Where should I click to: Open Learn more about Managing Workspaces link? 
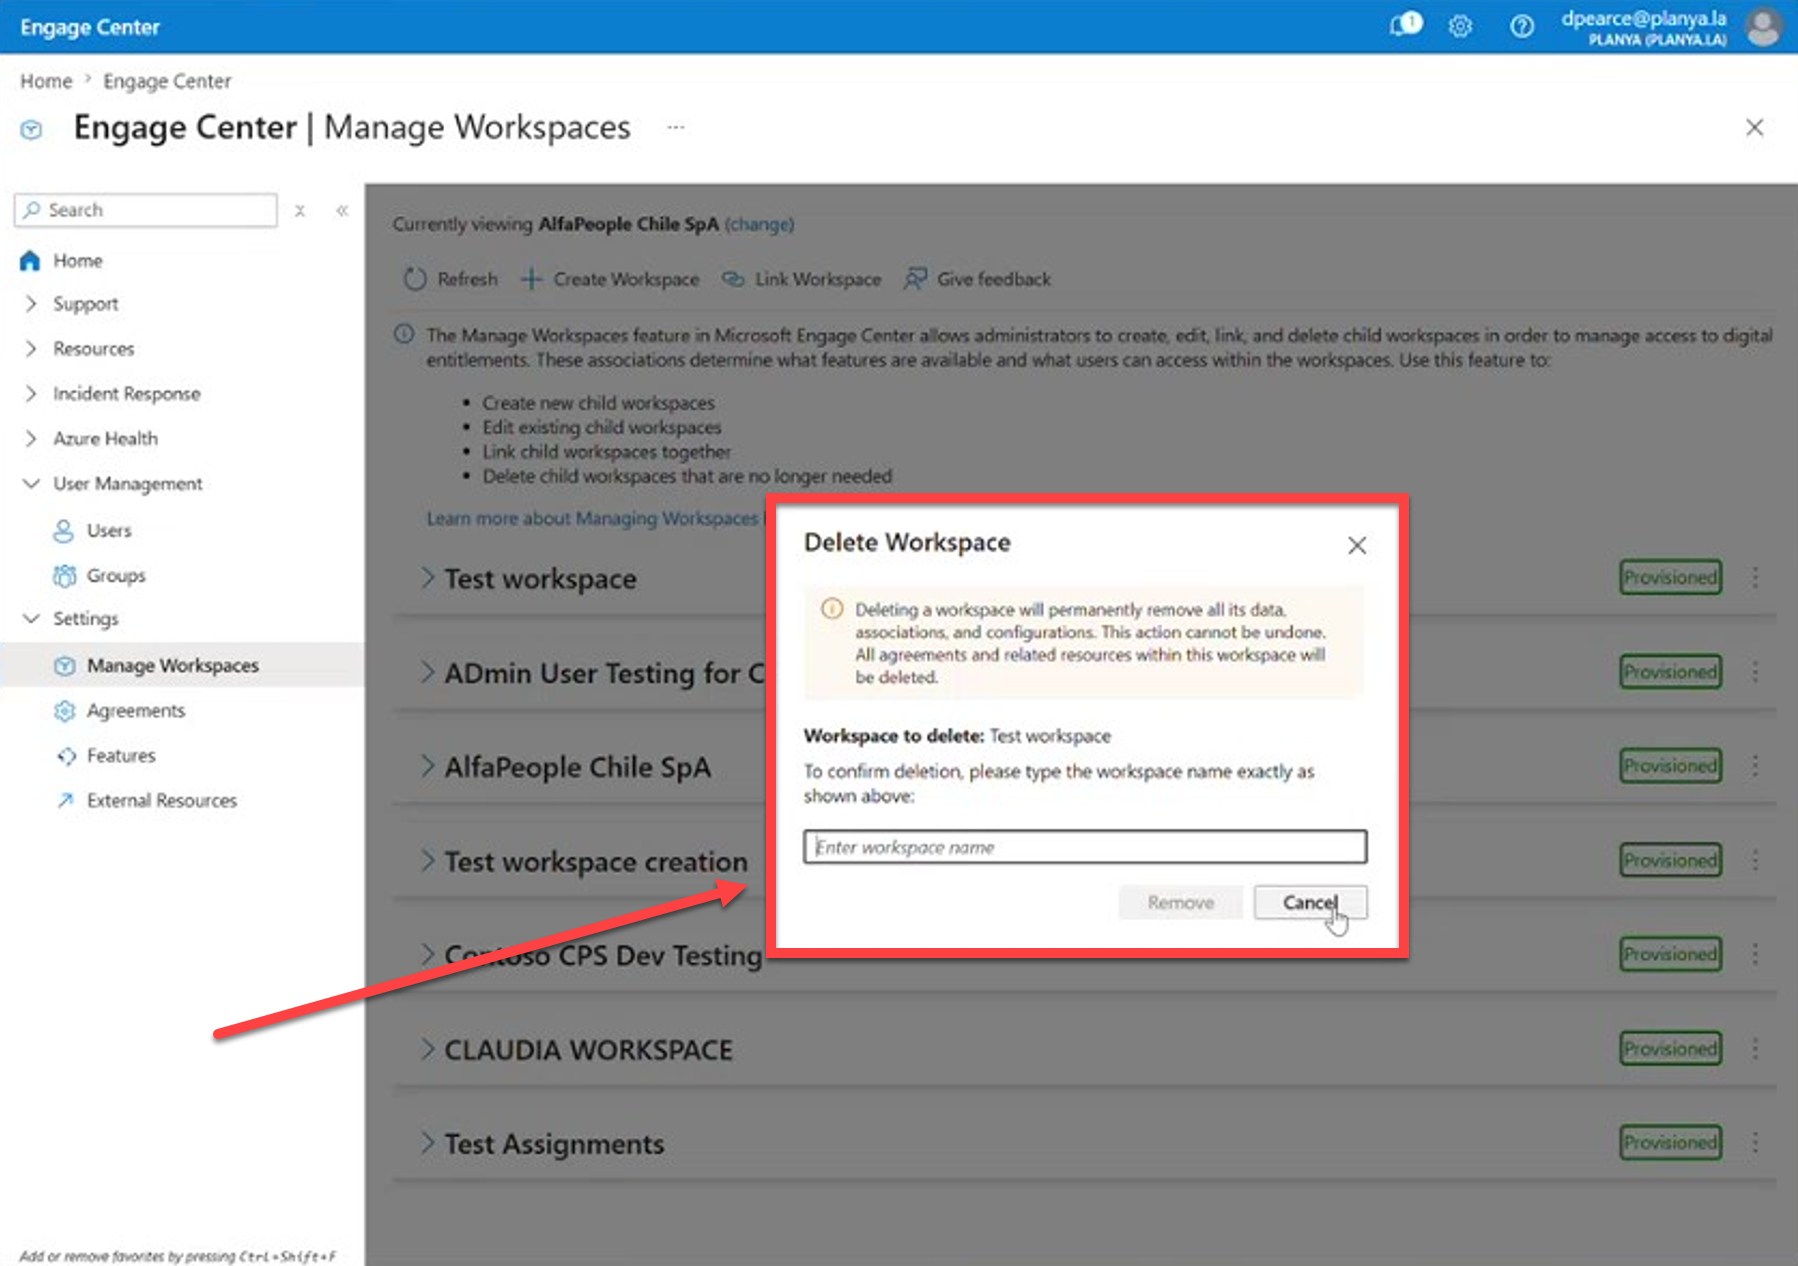[x=592, y=518]
